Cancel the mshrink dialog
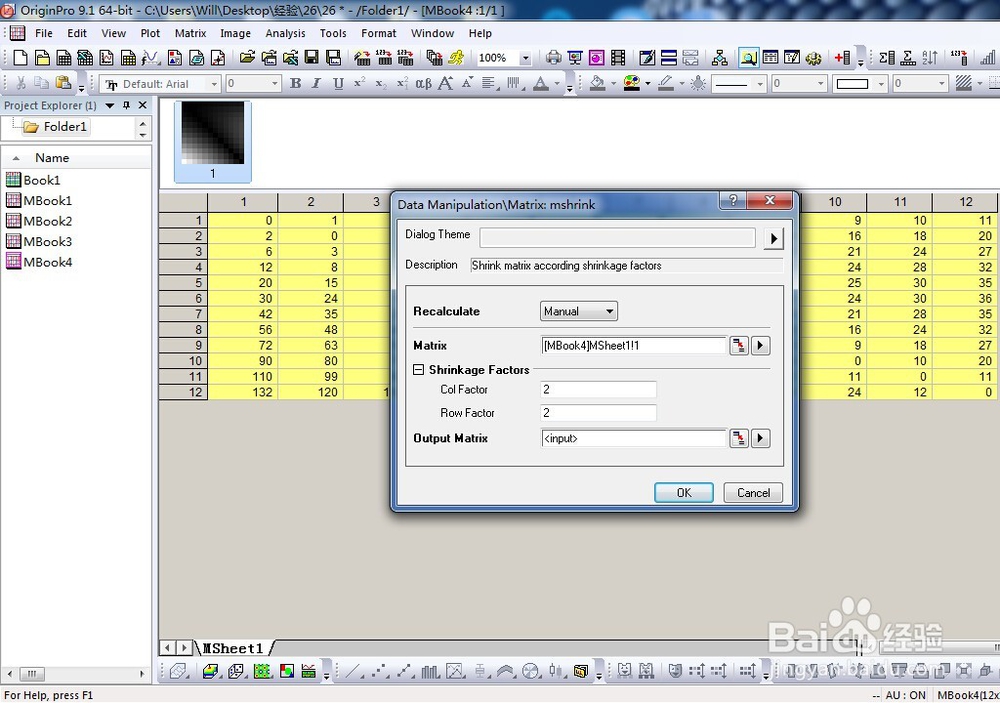The width and height of the screenshot is (1000, 703). click(753, 492)
